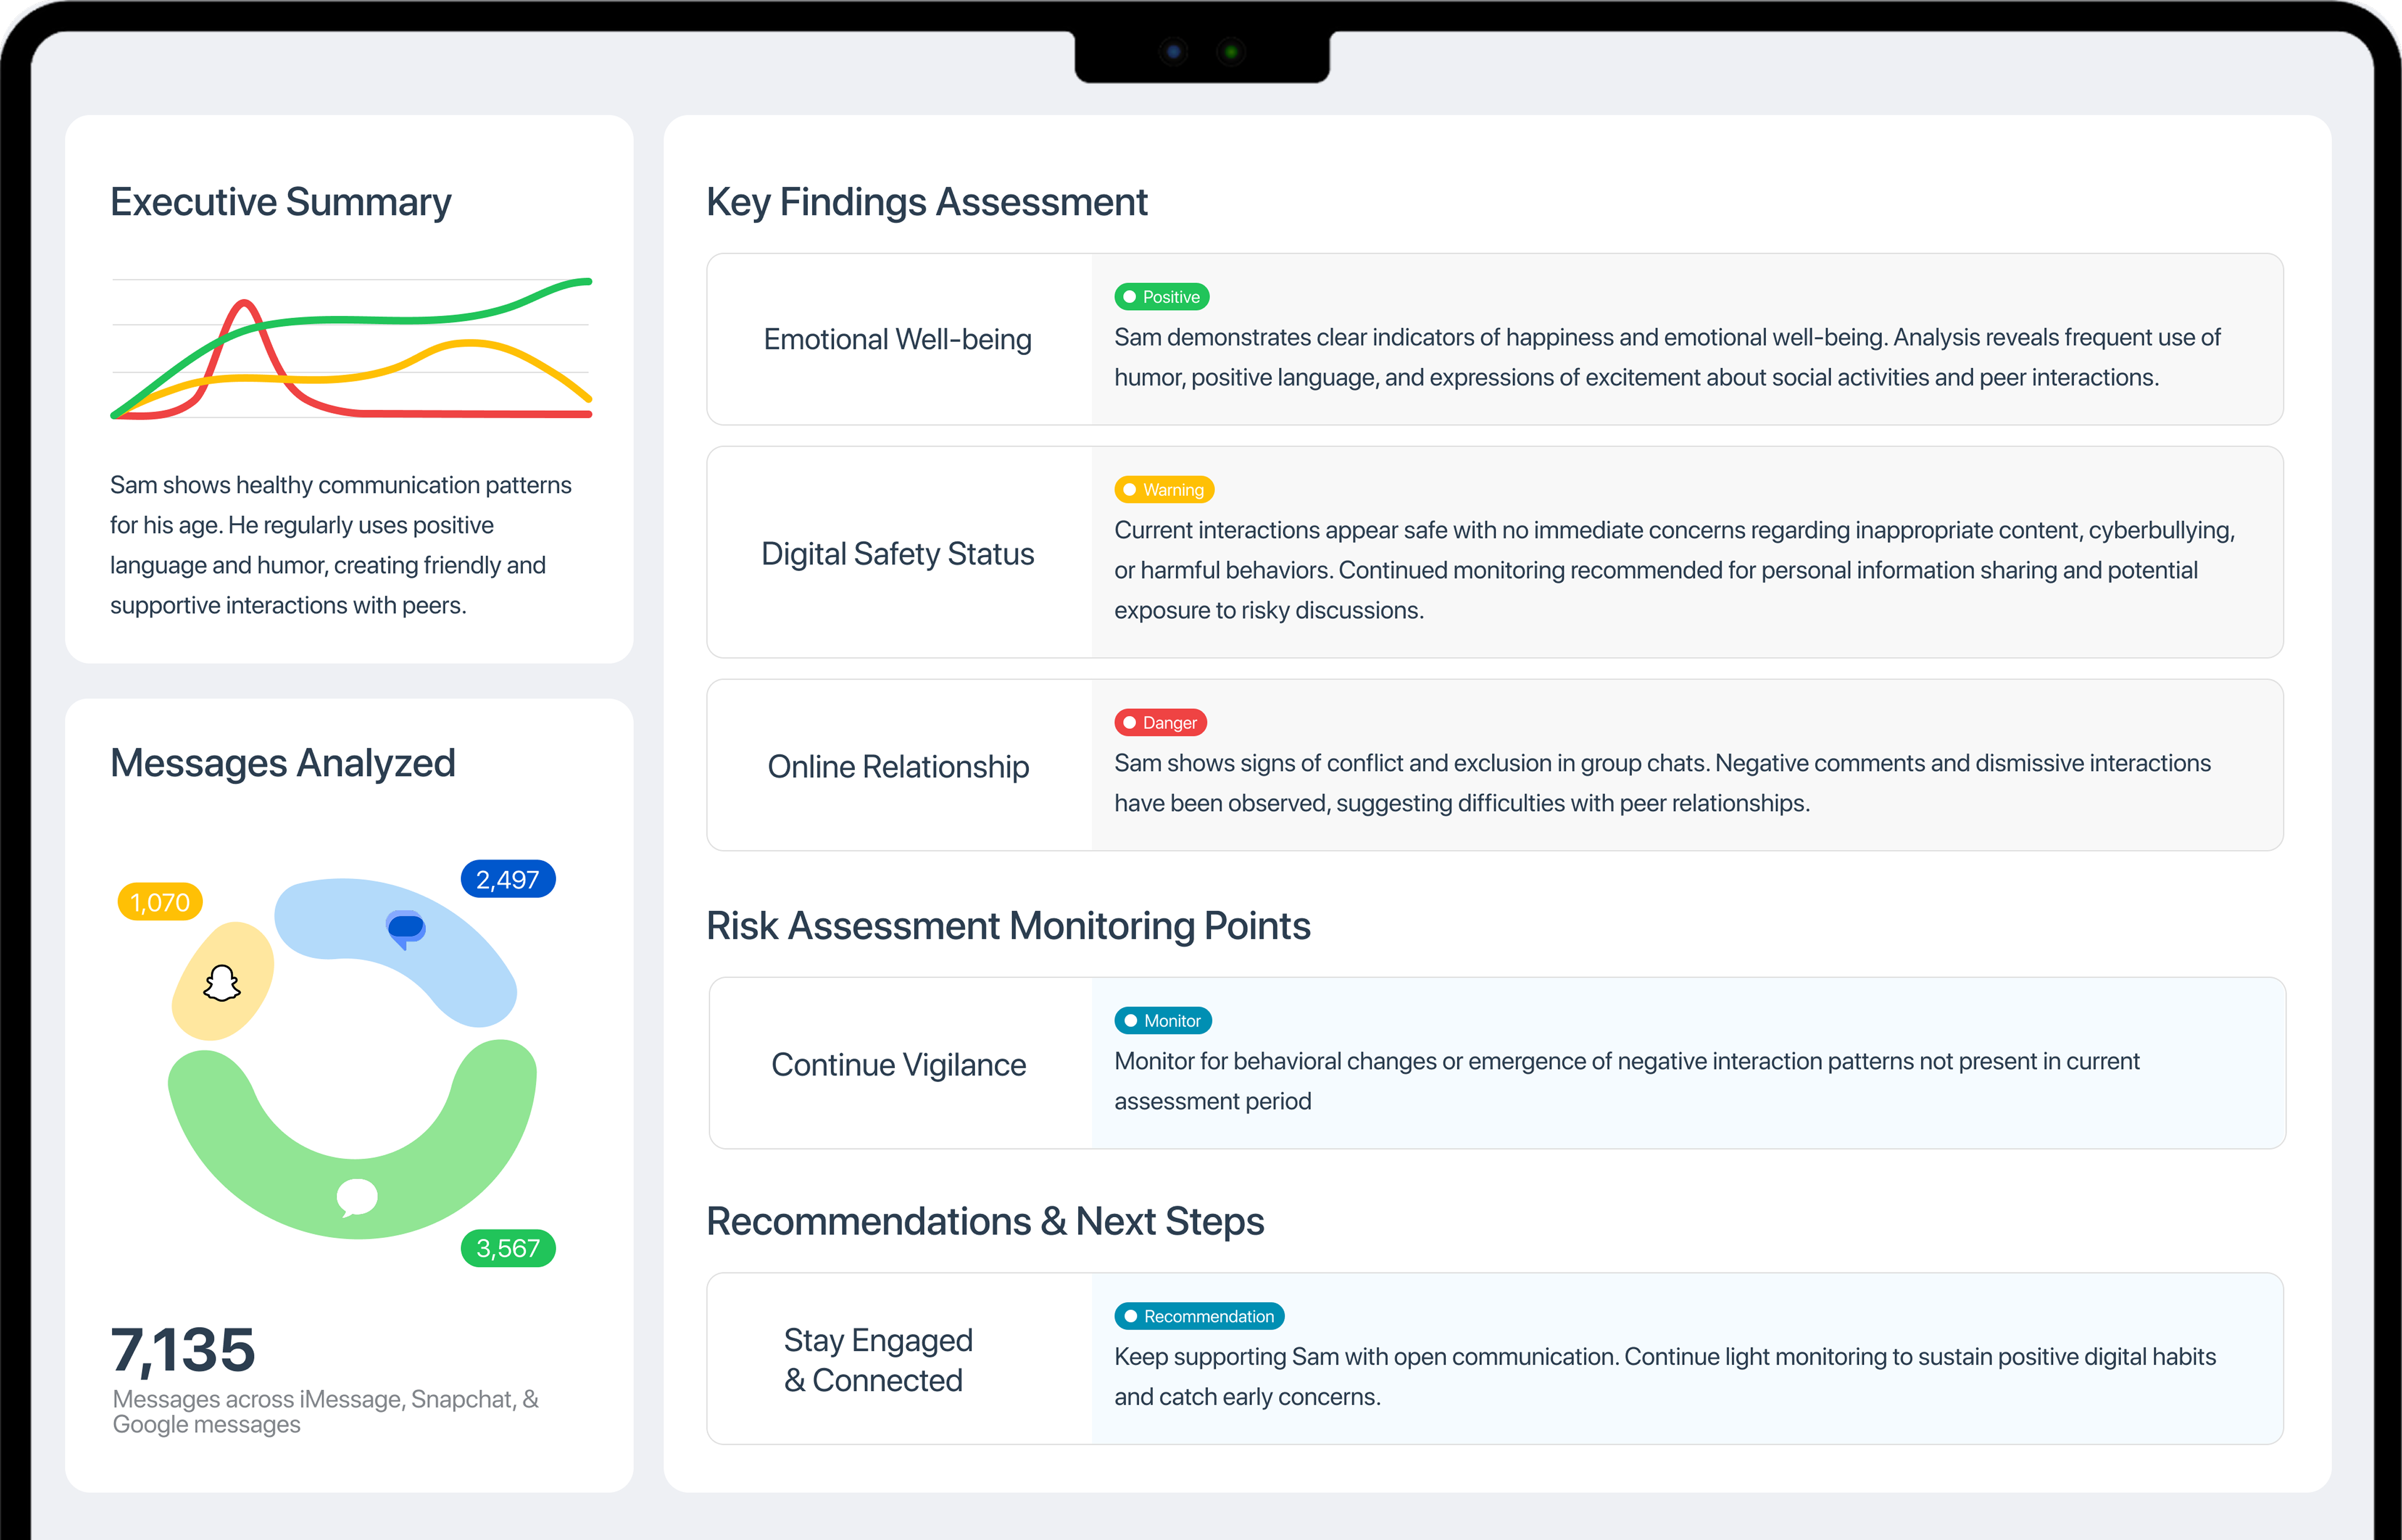The image size is (2402, 1540).
Task: Click the 3,567 iMessage count label
Action: [x=507, y=1248]
